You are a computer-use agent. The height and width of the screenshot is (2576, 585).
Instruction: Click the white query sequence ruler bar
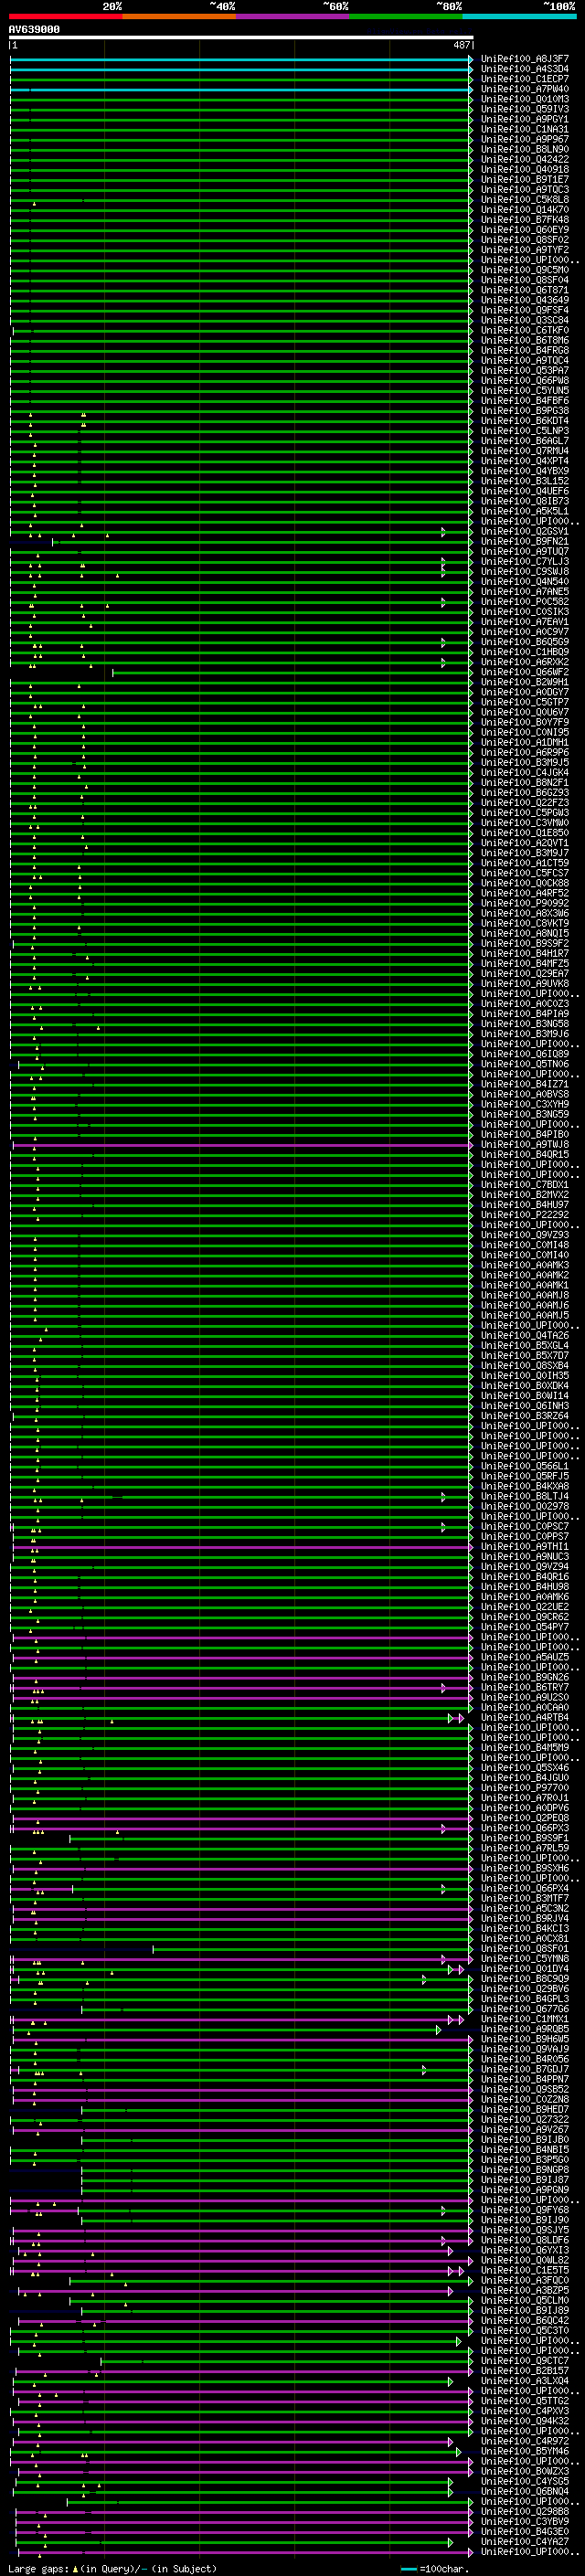[x=240, y=38]
